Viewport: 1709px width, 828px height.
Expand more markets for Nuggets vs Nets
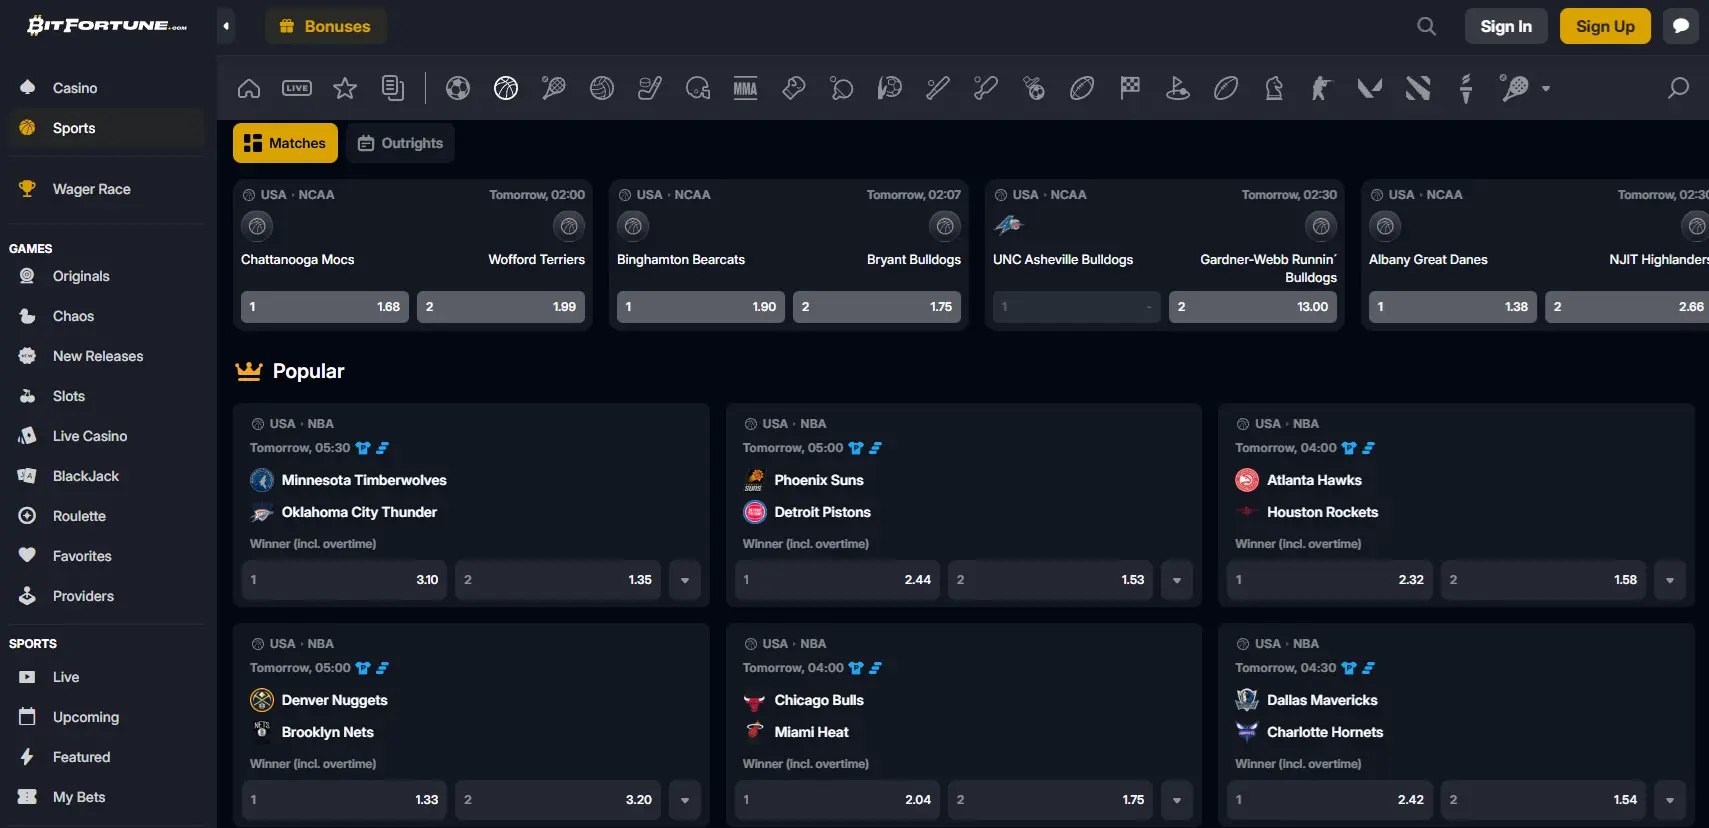(x=685, y=800)
